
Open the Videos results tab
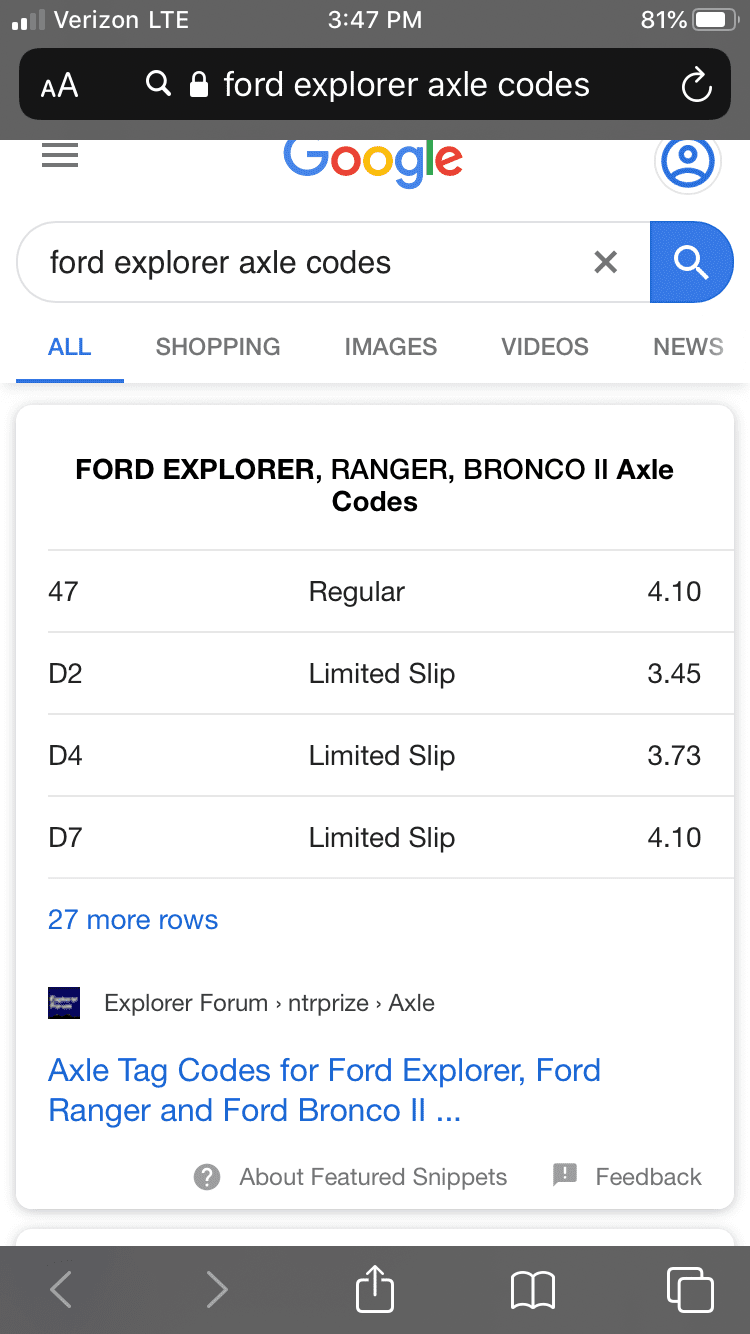[544, 347]
